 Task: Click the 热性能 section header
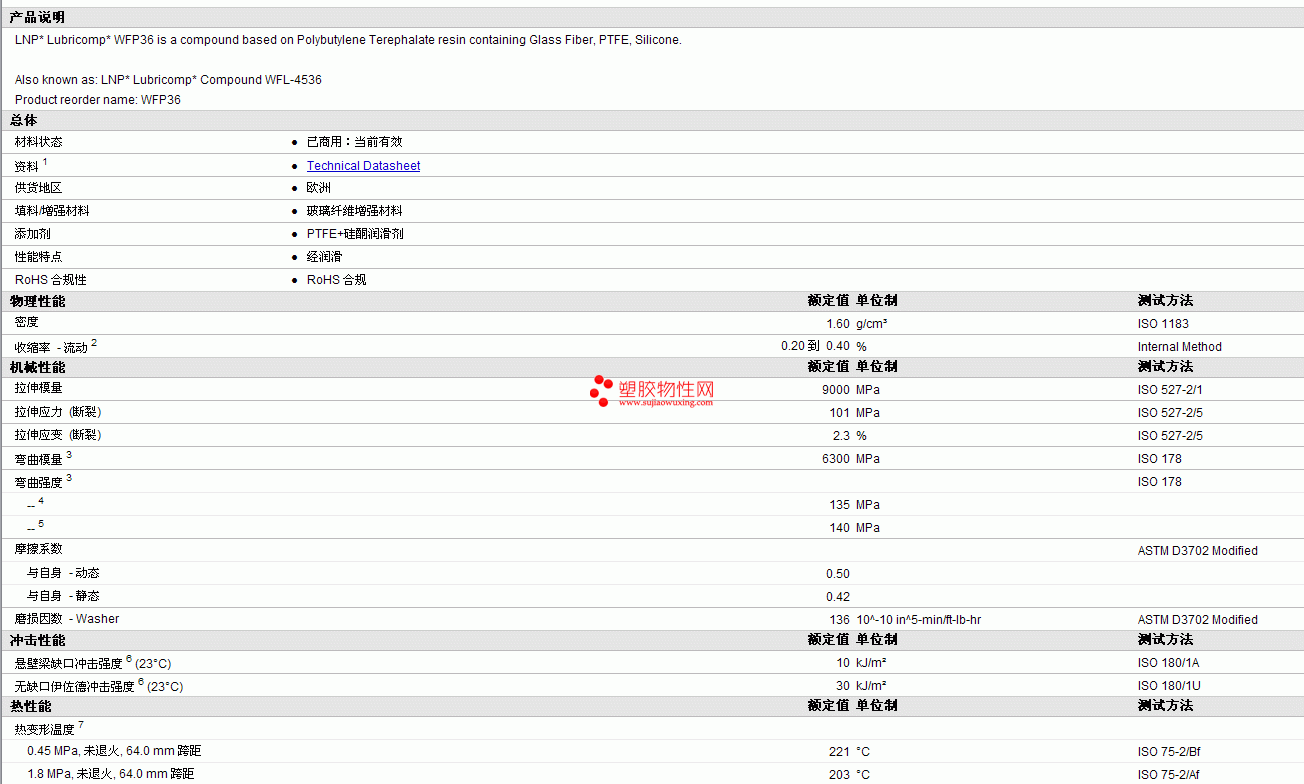30,706
